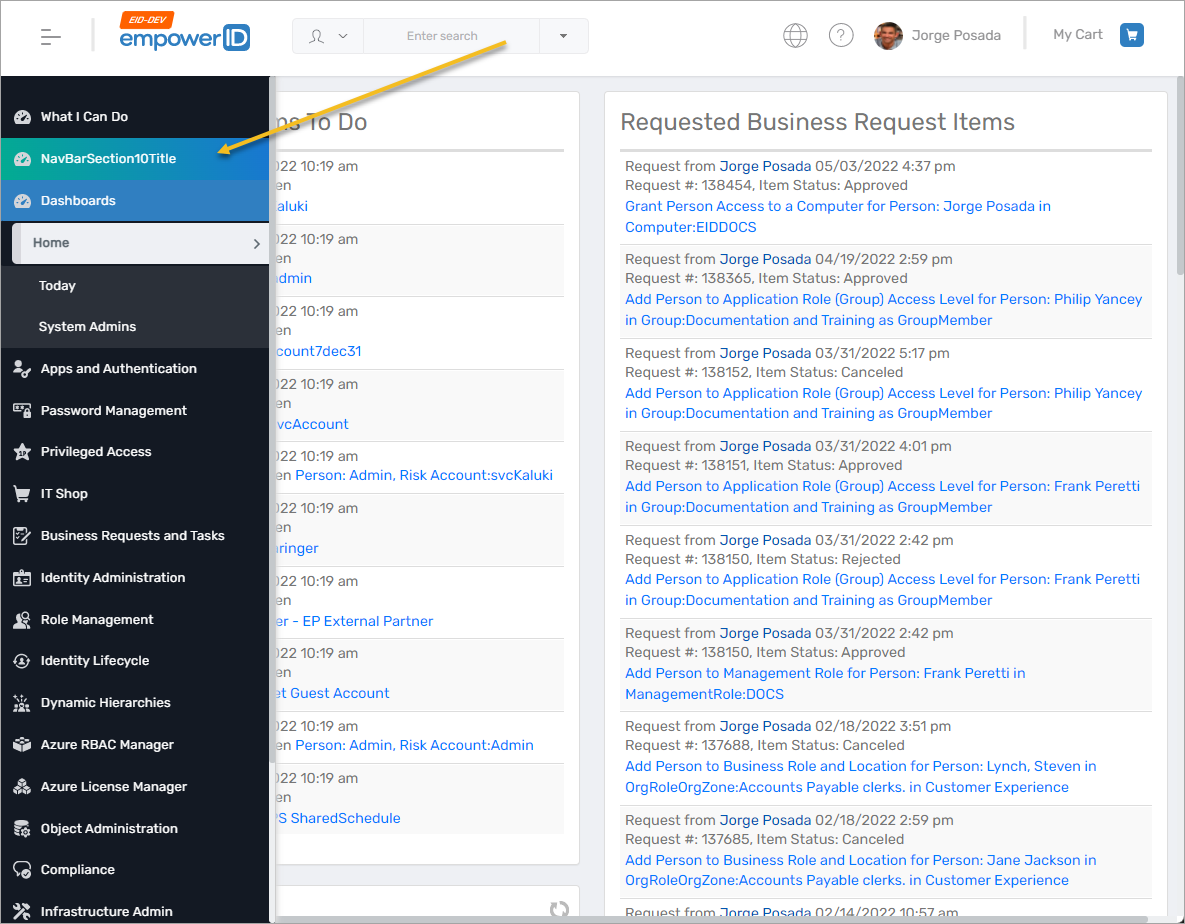
Task: Click the Compliance sidebar icon
Action: click(x=21, y=869)
